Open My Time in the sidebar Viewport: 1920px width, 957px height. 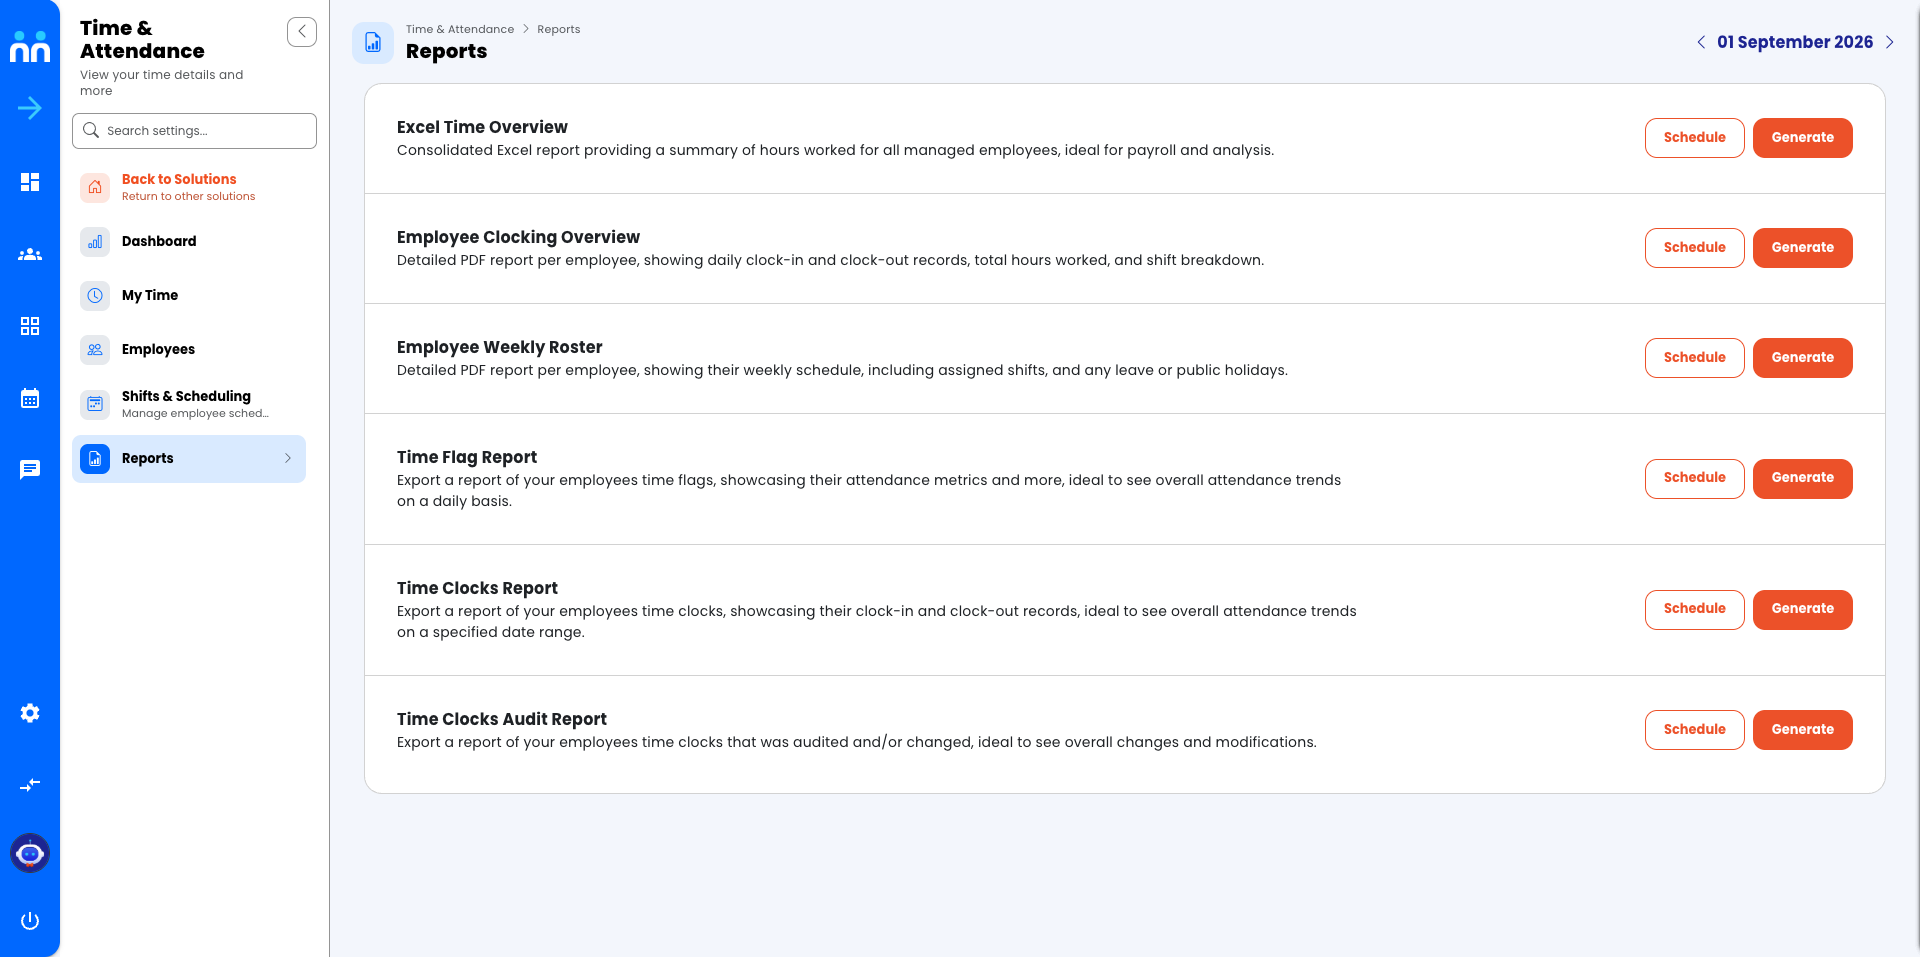tap(189, 295)
